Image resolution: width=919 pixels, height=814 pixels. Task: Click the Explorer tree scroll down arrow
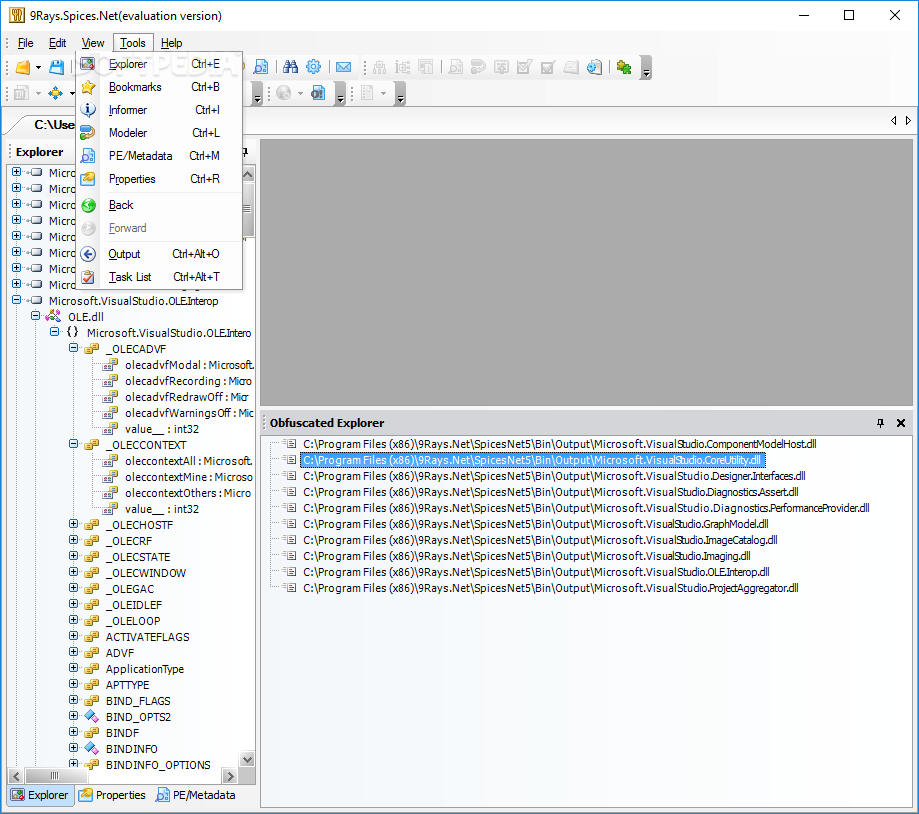(248, 759)
